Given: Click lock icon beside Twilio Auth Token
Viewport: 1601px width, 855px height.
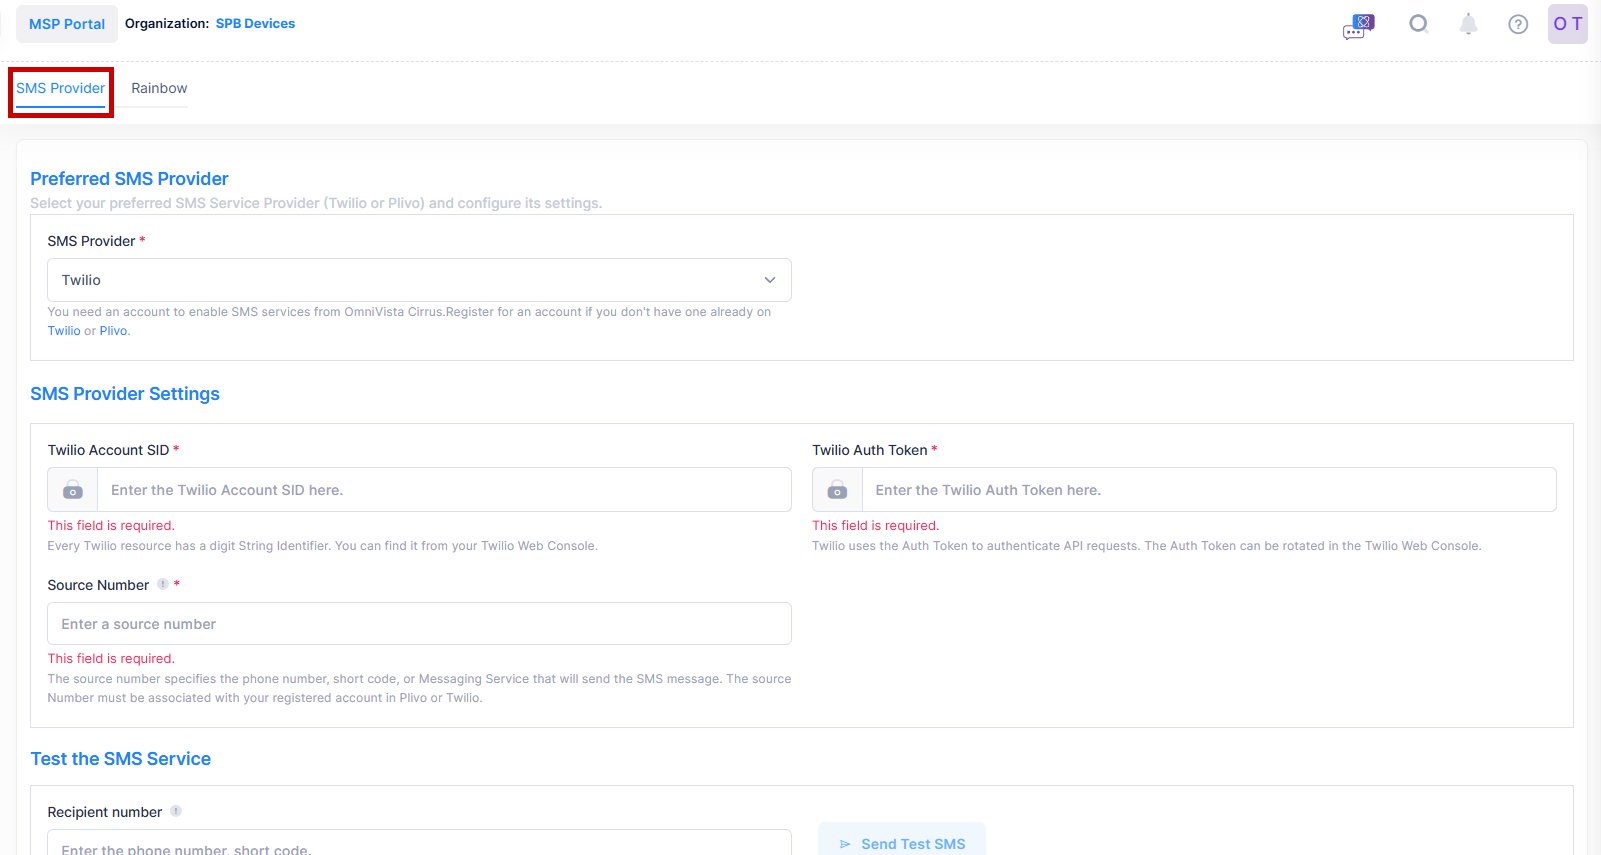Looking at the screenshot, I should point(838,490).
